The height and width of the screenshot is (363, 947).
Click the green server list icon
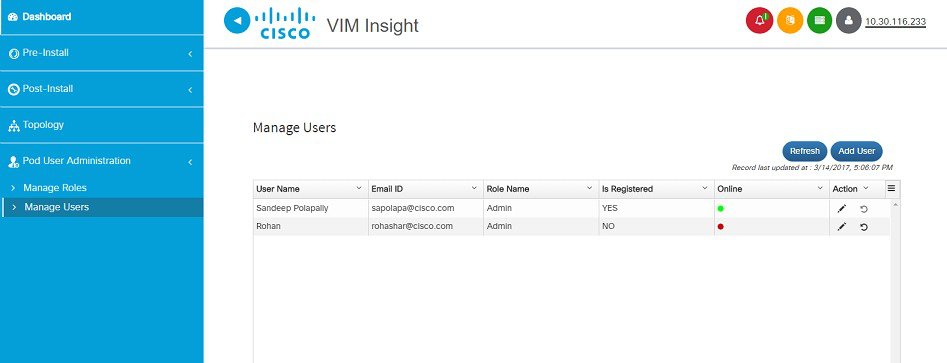click(820, 21)
